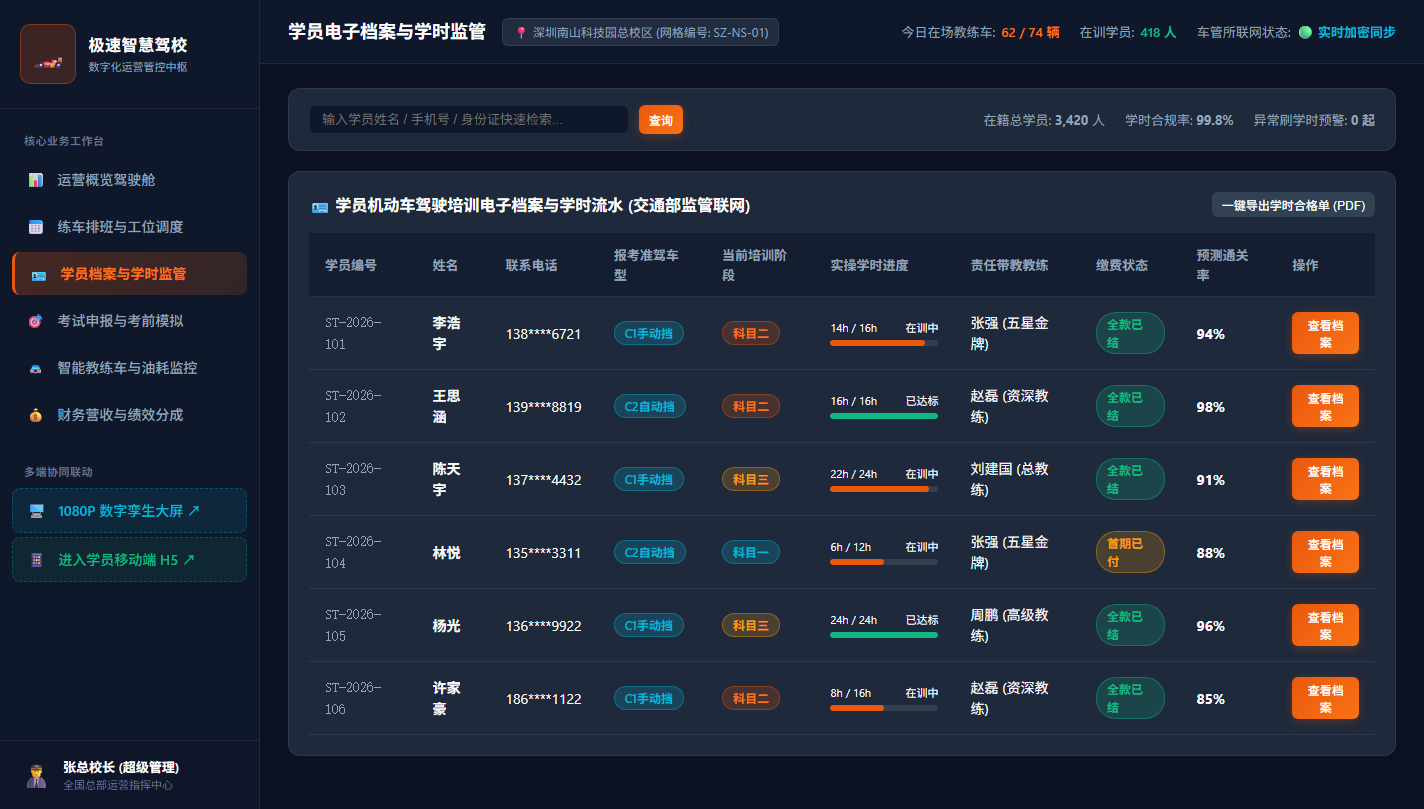Click the C2自动挡 tag in 王思涵's row
The image size is (1424, 809).
(x=649, y=406)
